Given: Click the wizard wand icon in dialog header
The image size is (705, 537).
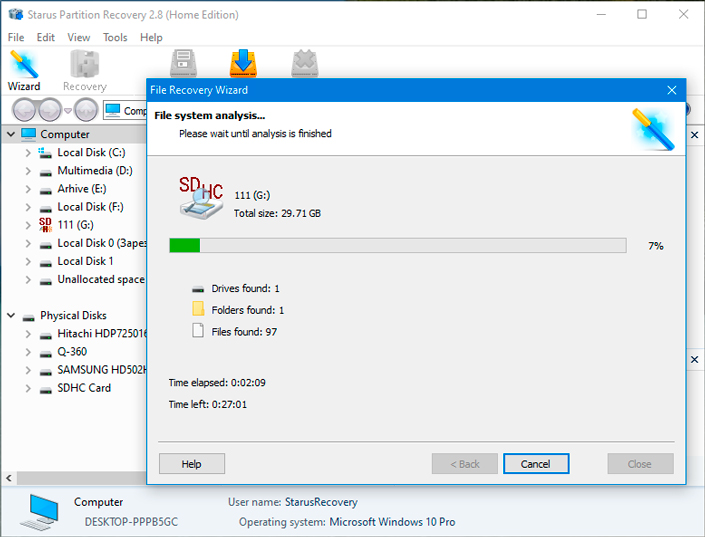Looking at the screenshot, I should coord(652,129).
